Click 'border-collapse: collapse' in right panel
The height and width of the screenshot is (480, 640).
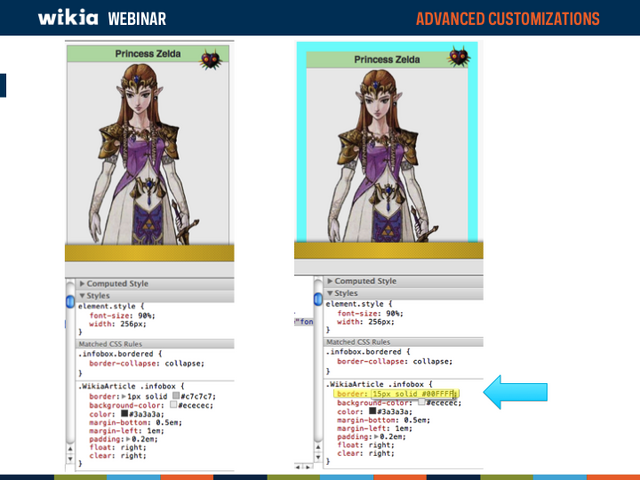coord(394,361)
